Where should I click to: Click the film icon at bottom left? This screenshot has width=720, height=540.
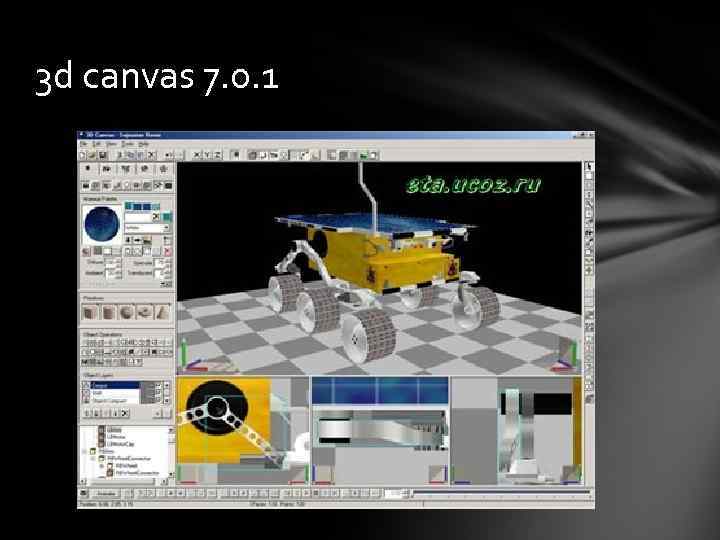(84, 494)
